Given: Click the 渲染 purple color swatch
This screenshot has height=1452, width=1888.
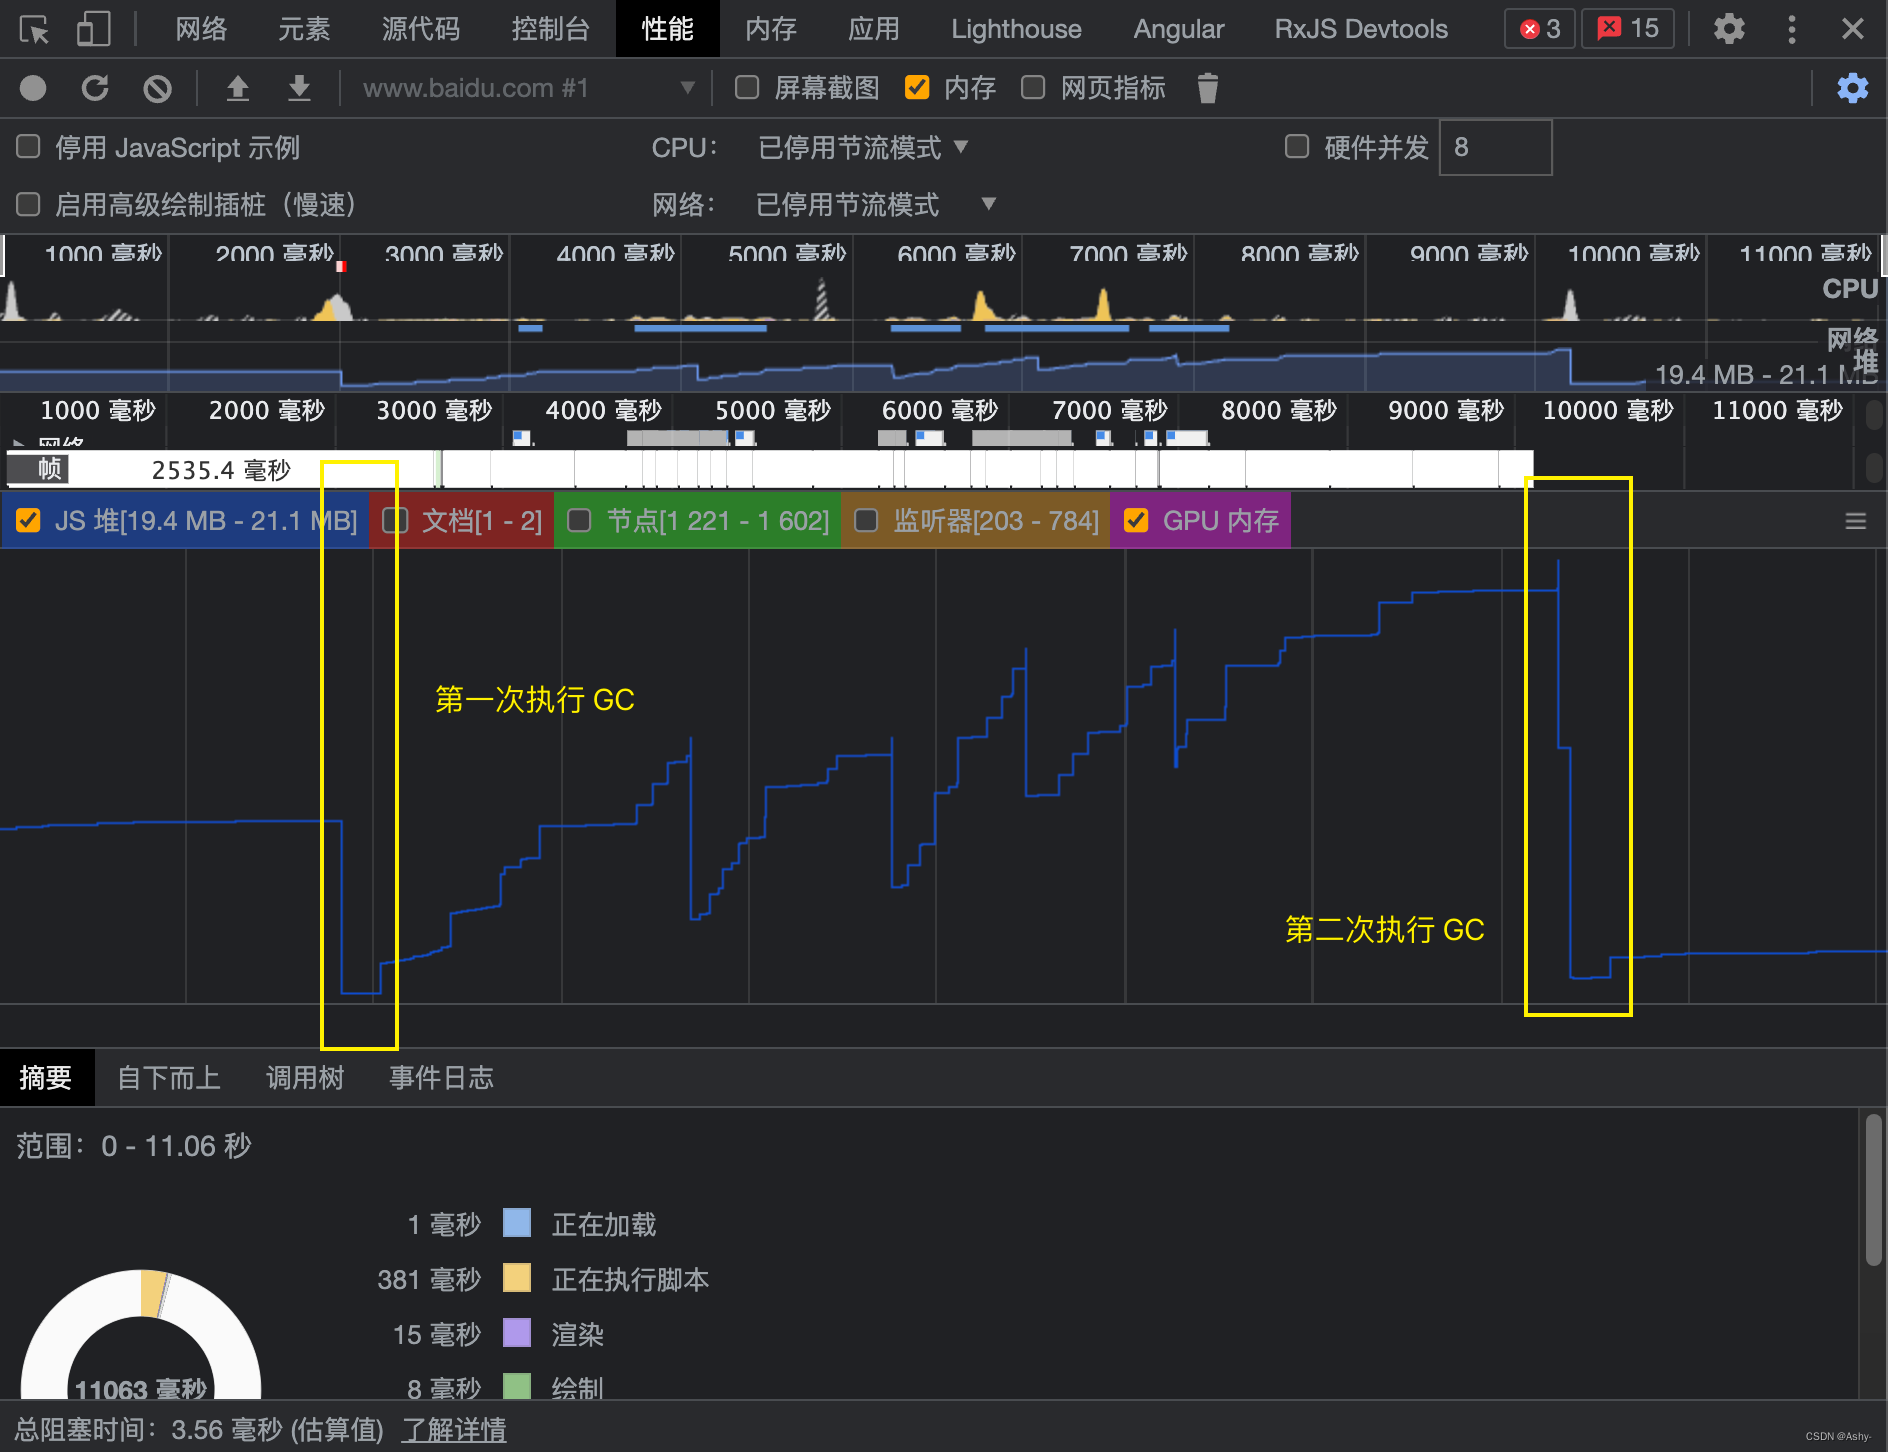Looking at the screenshot, I should (517, 1333).
